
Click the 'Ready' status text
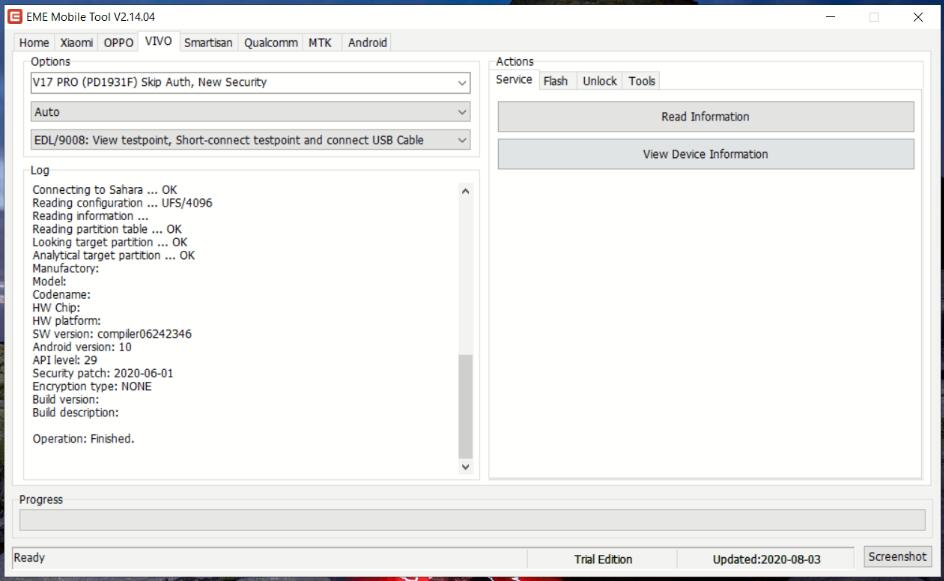pos(30,558)
